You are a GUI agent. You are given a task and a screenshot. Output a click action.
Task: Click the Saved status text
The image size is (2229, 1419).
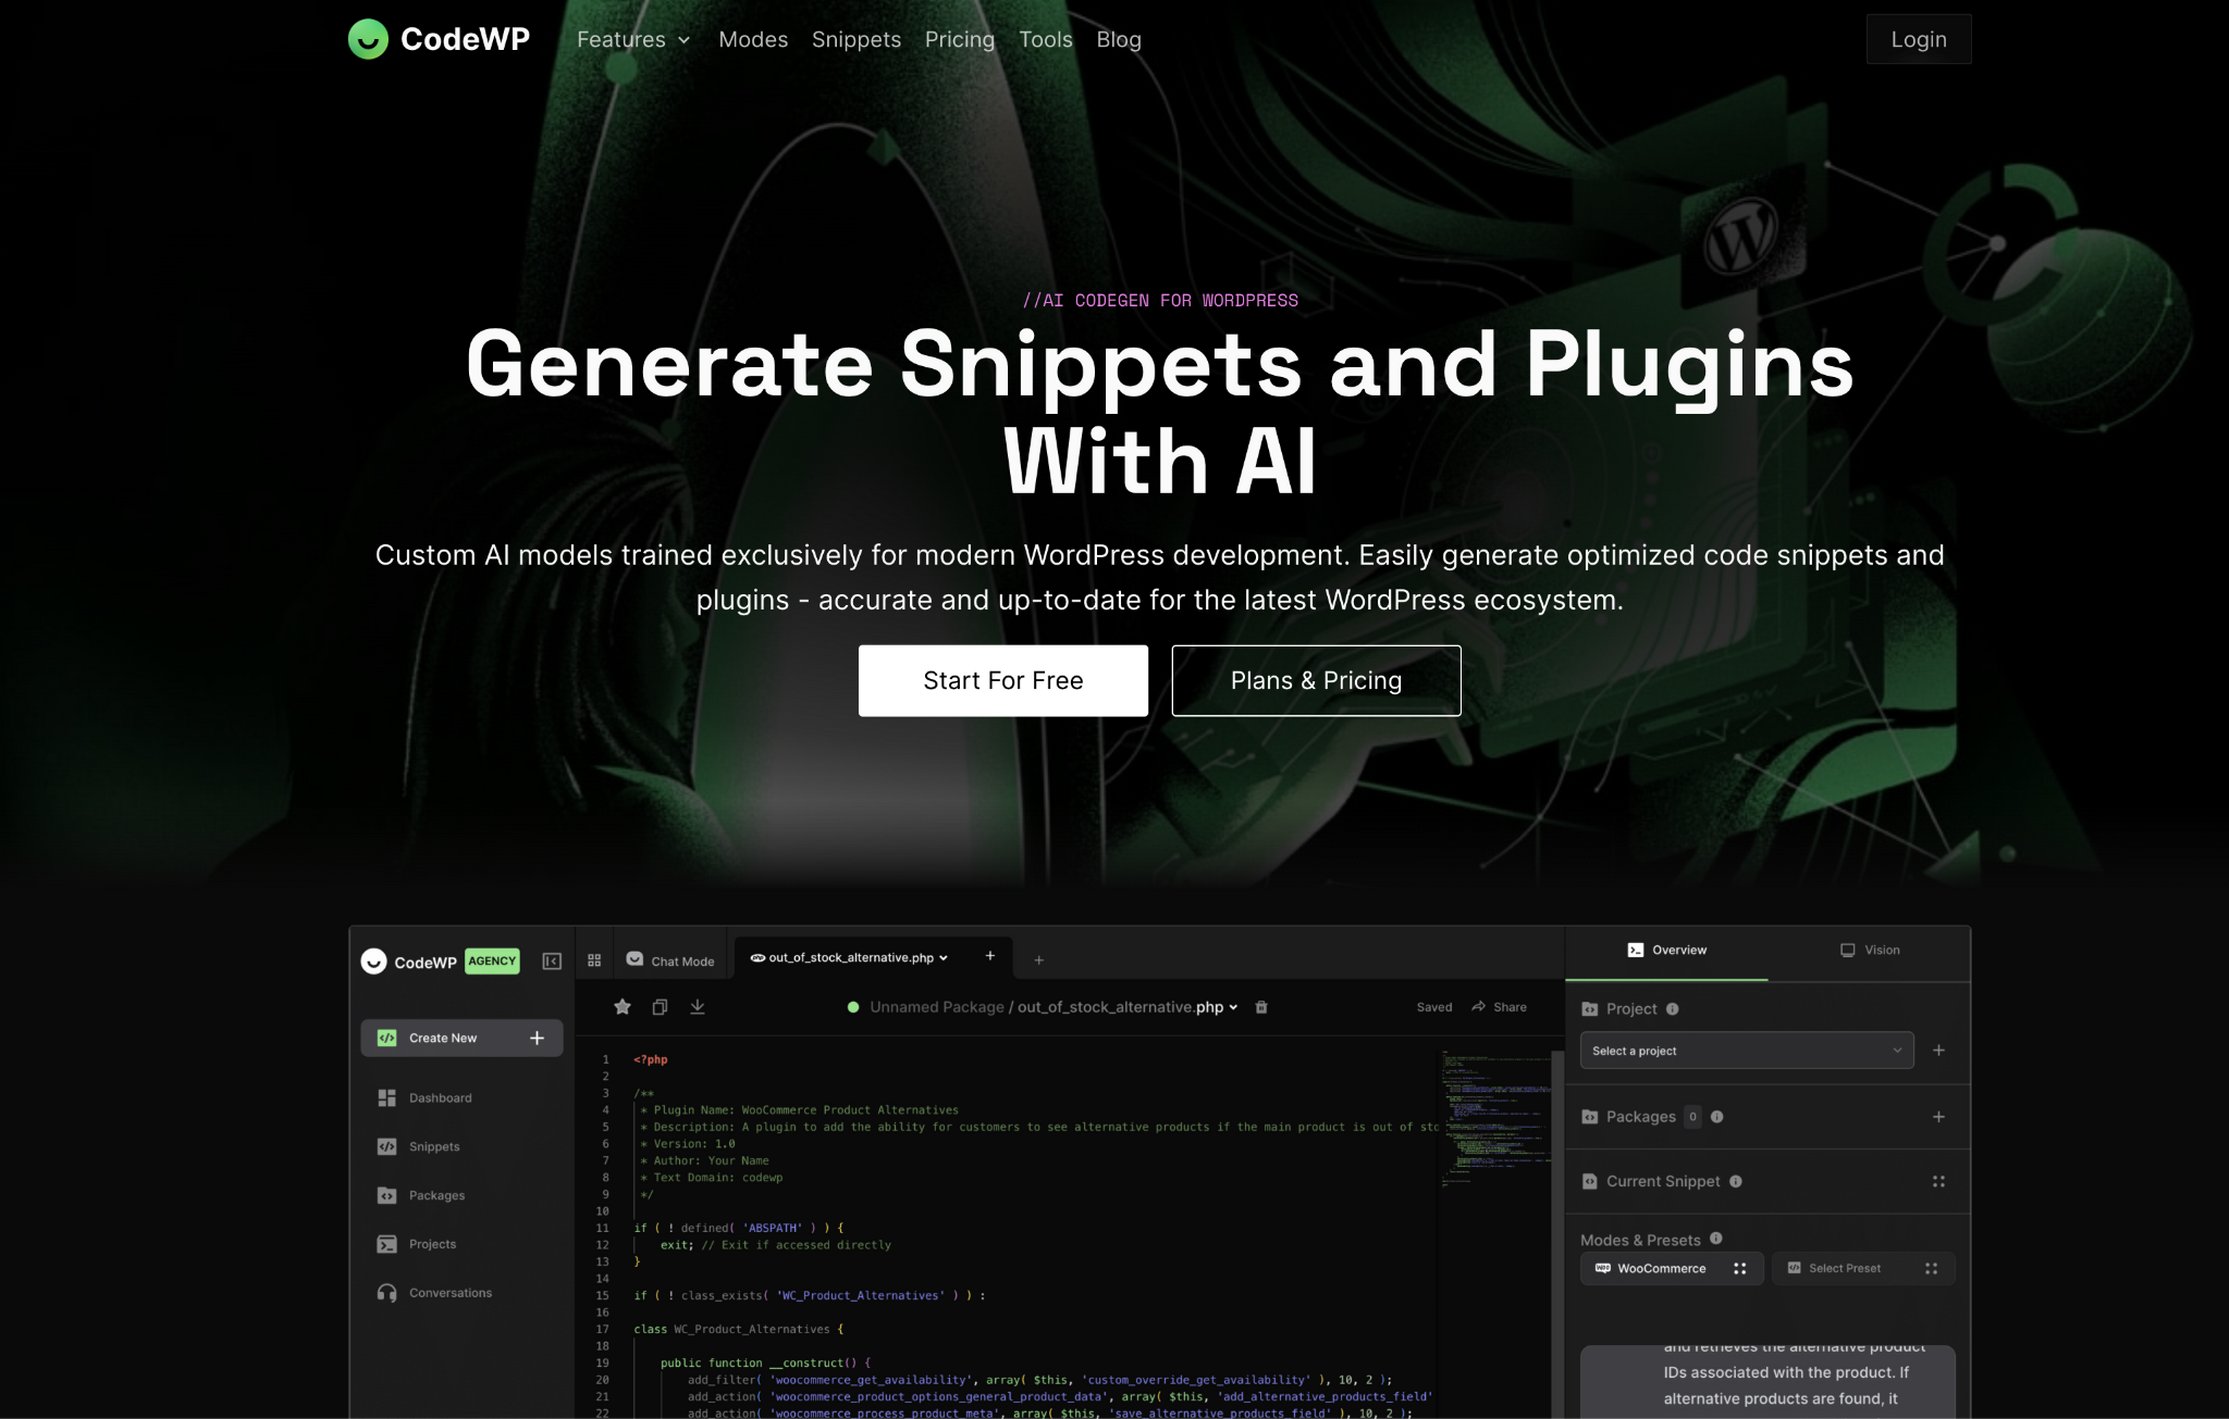1434,1007
